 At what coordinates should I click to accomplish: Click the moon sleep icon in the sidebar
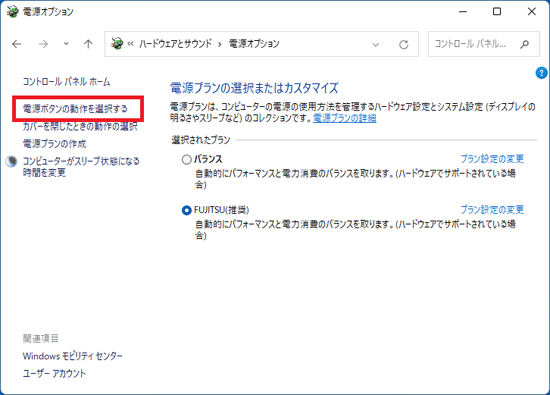11,161
